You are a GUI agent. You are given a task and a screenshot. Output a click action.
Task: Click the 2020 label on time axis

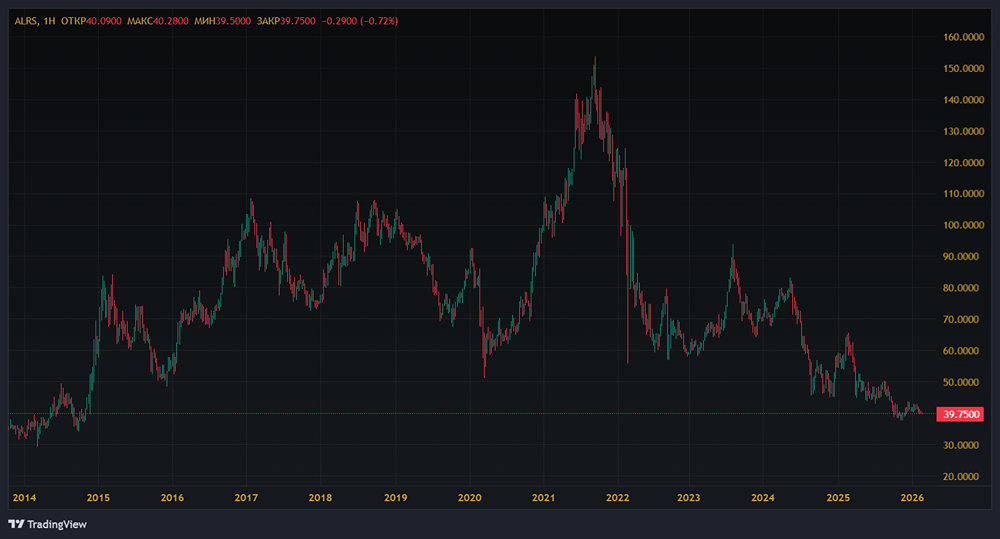469,498
